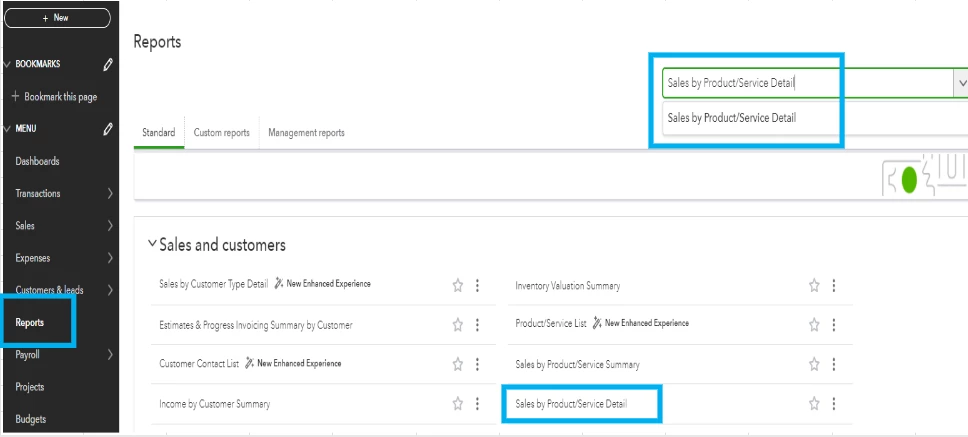This screenshot has width=968, height=437.
Task: Open Sales in the sidebar
Action: point(25,226)
